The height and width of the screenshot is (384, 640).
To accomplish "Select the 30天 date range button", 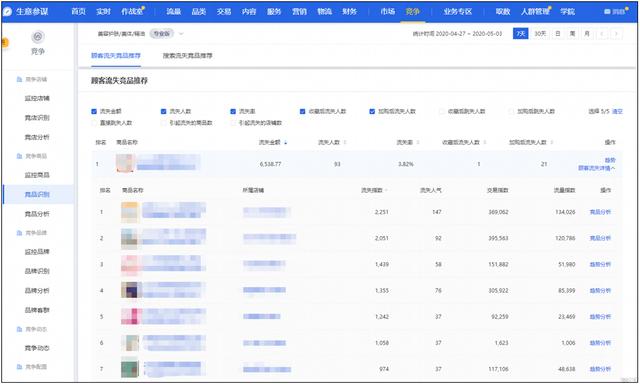I will 540,34.
